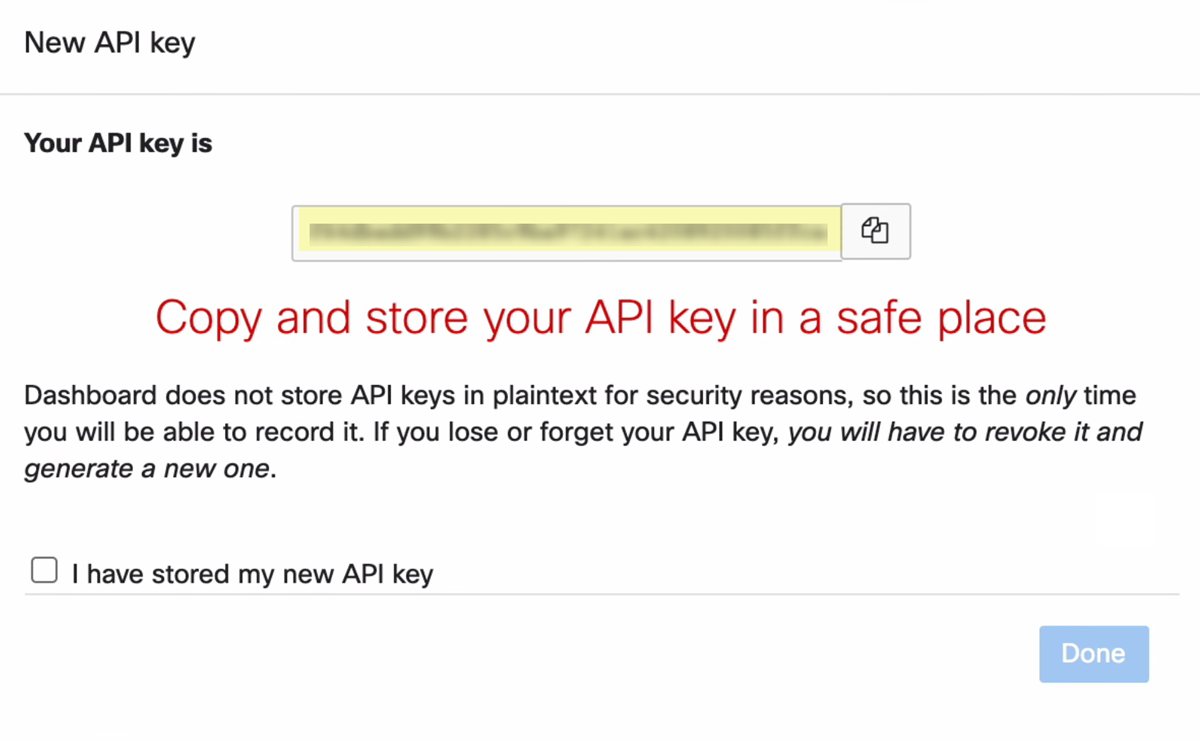The width and height of the screenshot is (1200, 741).
Task: Click the "Your API key is" label
Action: (x=118, y=143)
